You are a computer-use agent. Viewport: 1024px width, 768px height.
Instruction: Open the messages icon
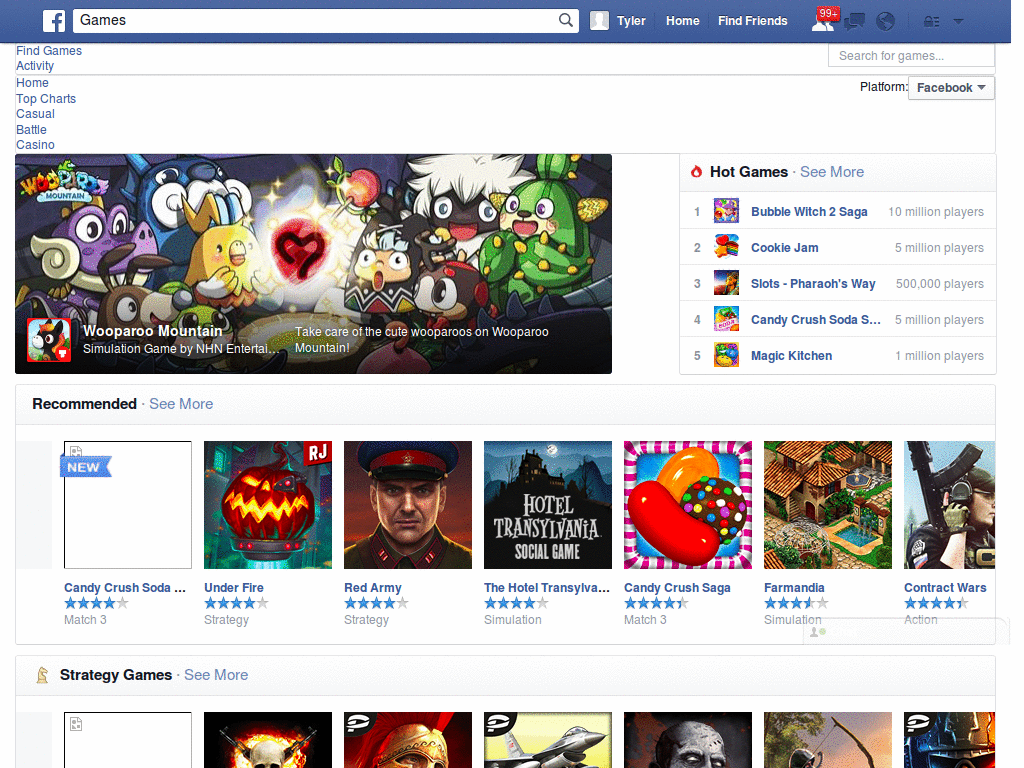854,22
